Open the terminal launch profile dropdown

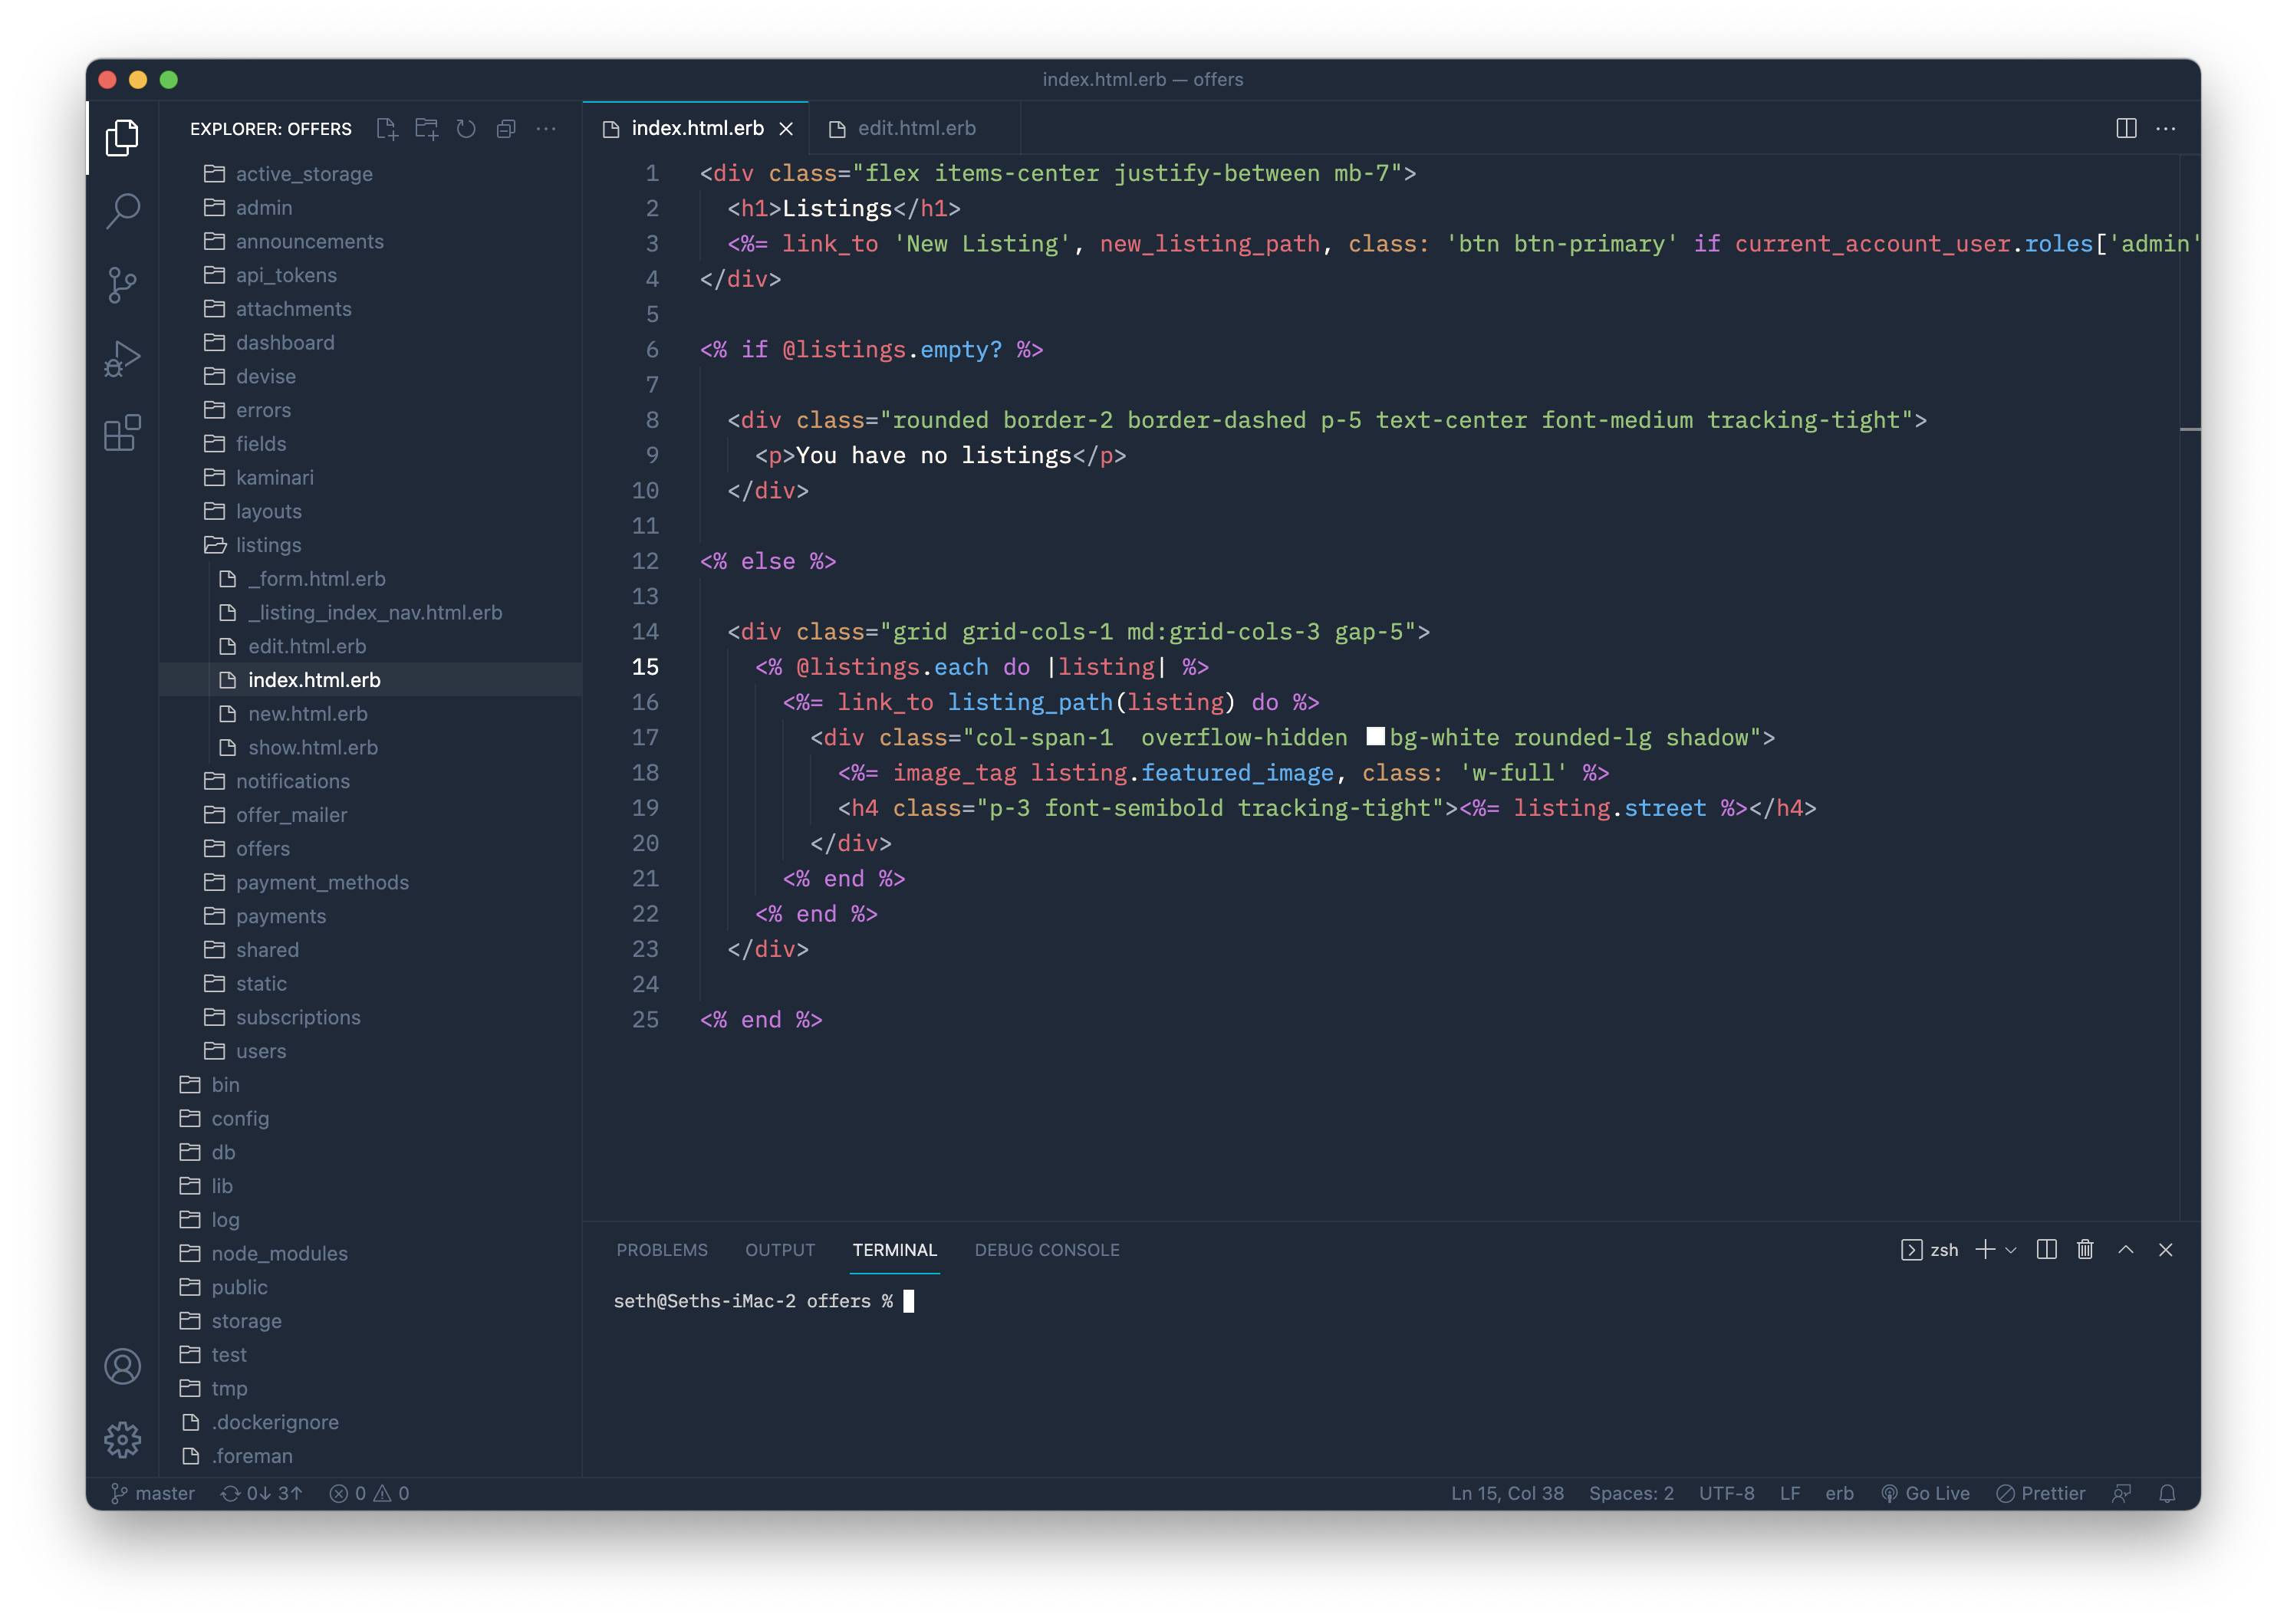coord(2011,1250)
